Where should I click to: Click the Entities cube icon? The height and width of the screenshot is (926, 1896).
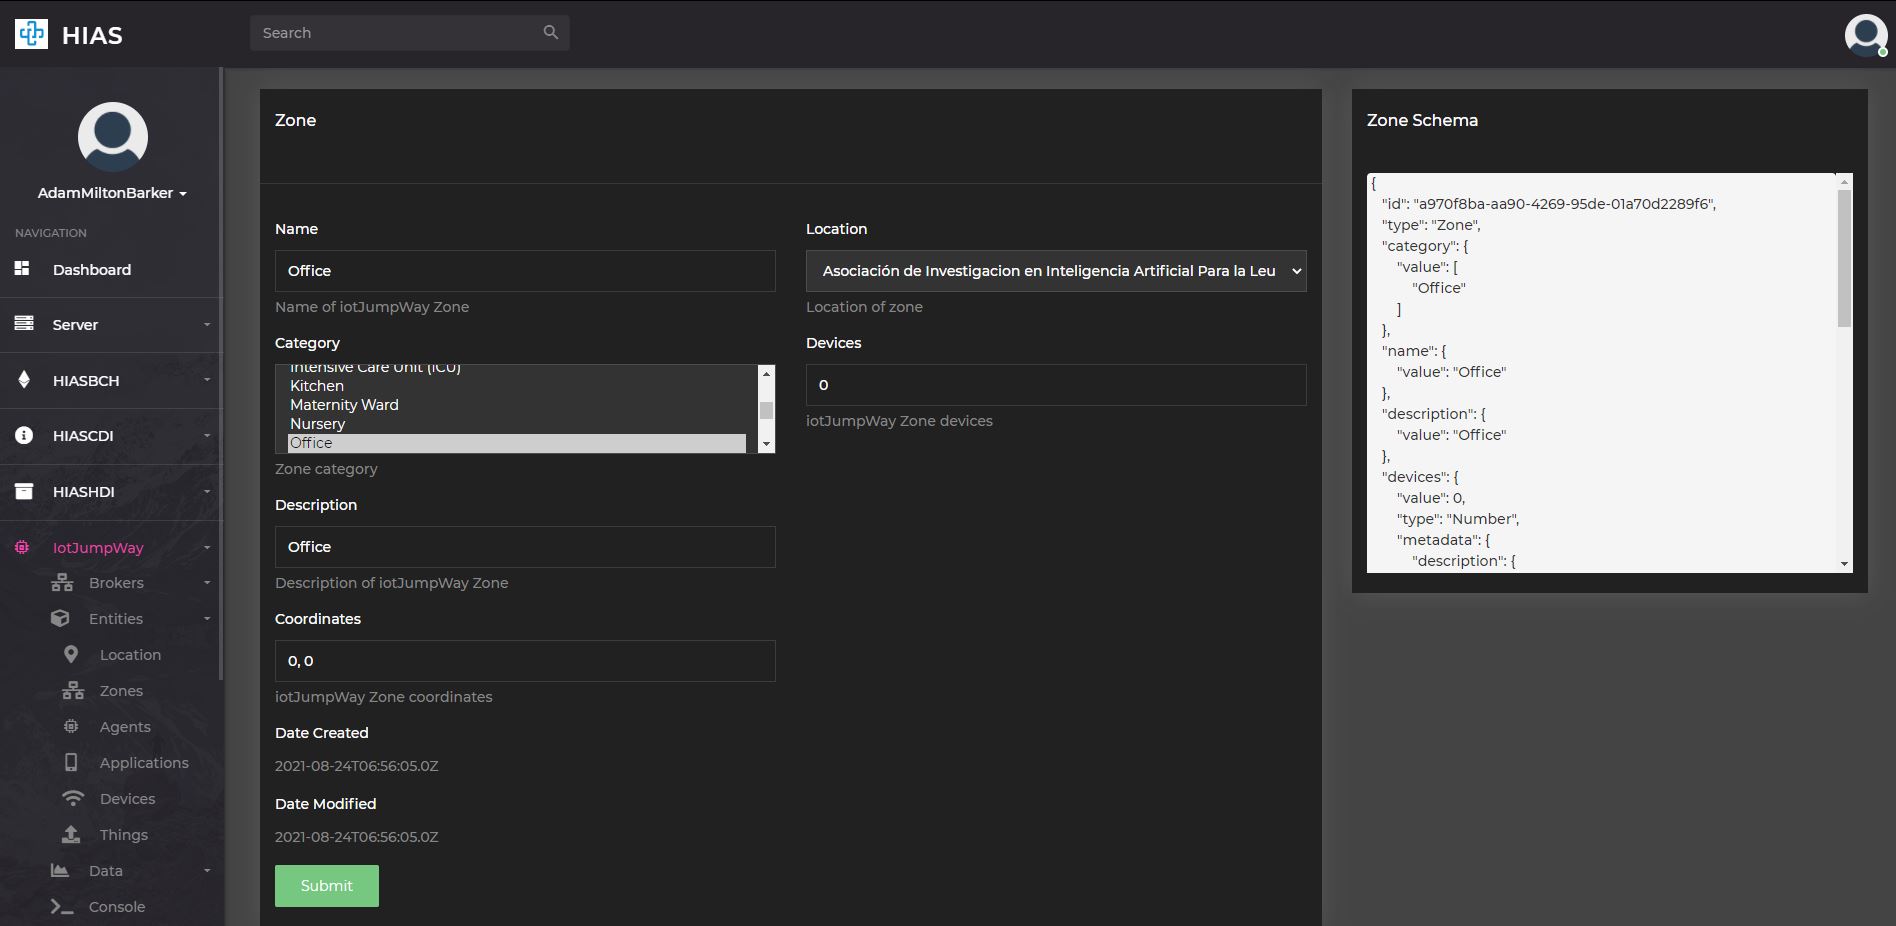click(x=61, y=619)
